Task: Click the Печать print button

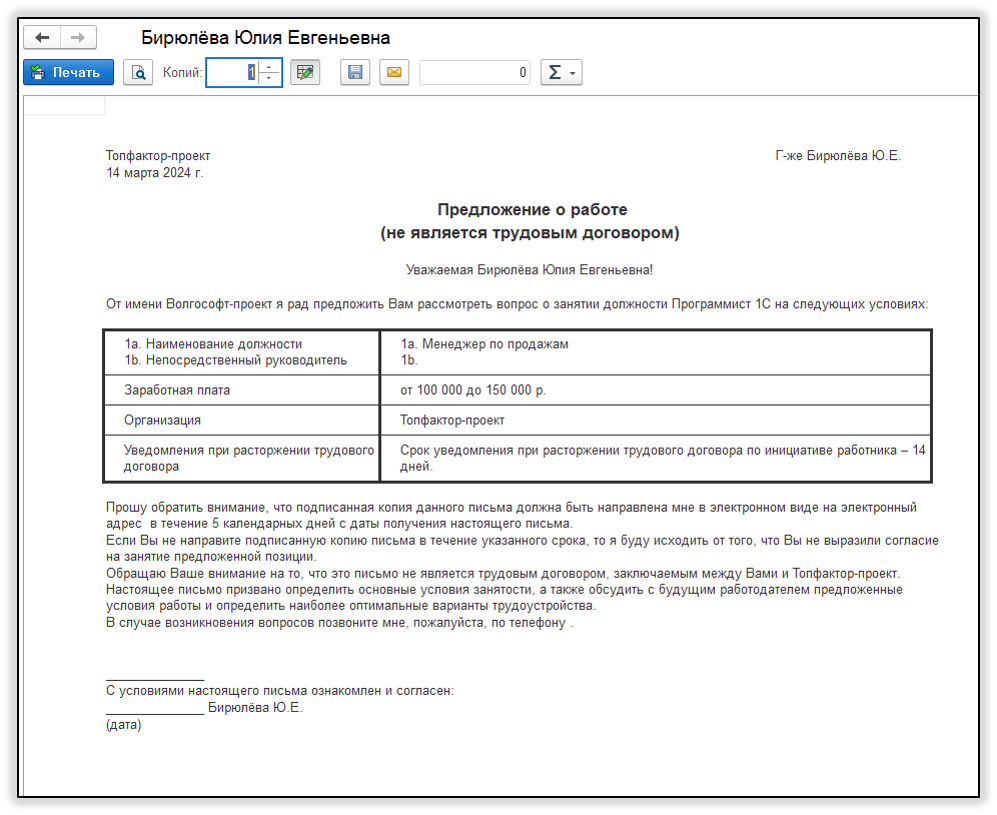Action: pos(69,72)
